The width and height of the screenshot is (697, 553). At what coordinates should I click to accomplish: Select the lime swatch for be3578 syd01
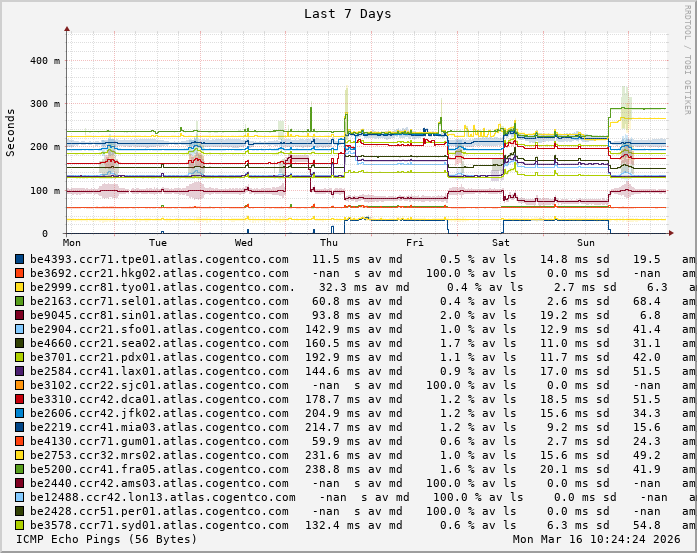[x=20, y=525]
